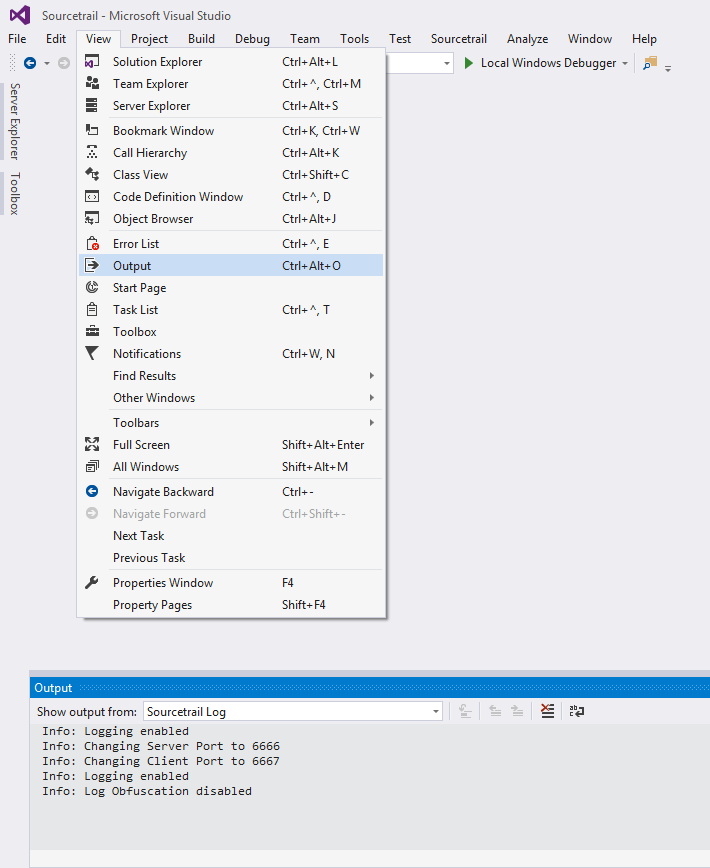Expand the Toolbars submenu
Viewport: 710px width, 868px height.
click(371, 422)
